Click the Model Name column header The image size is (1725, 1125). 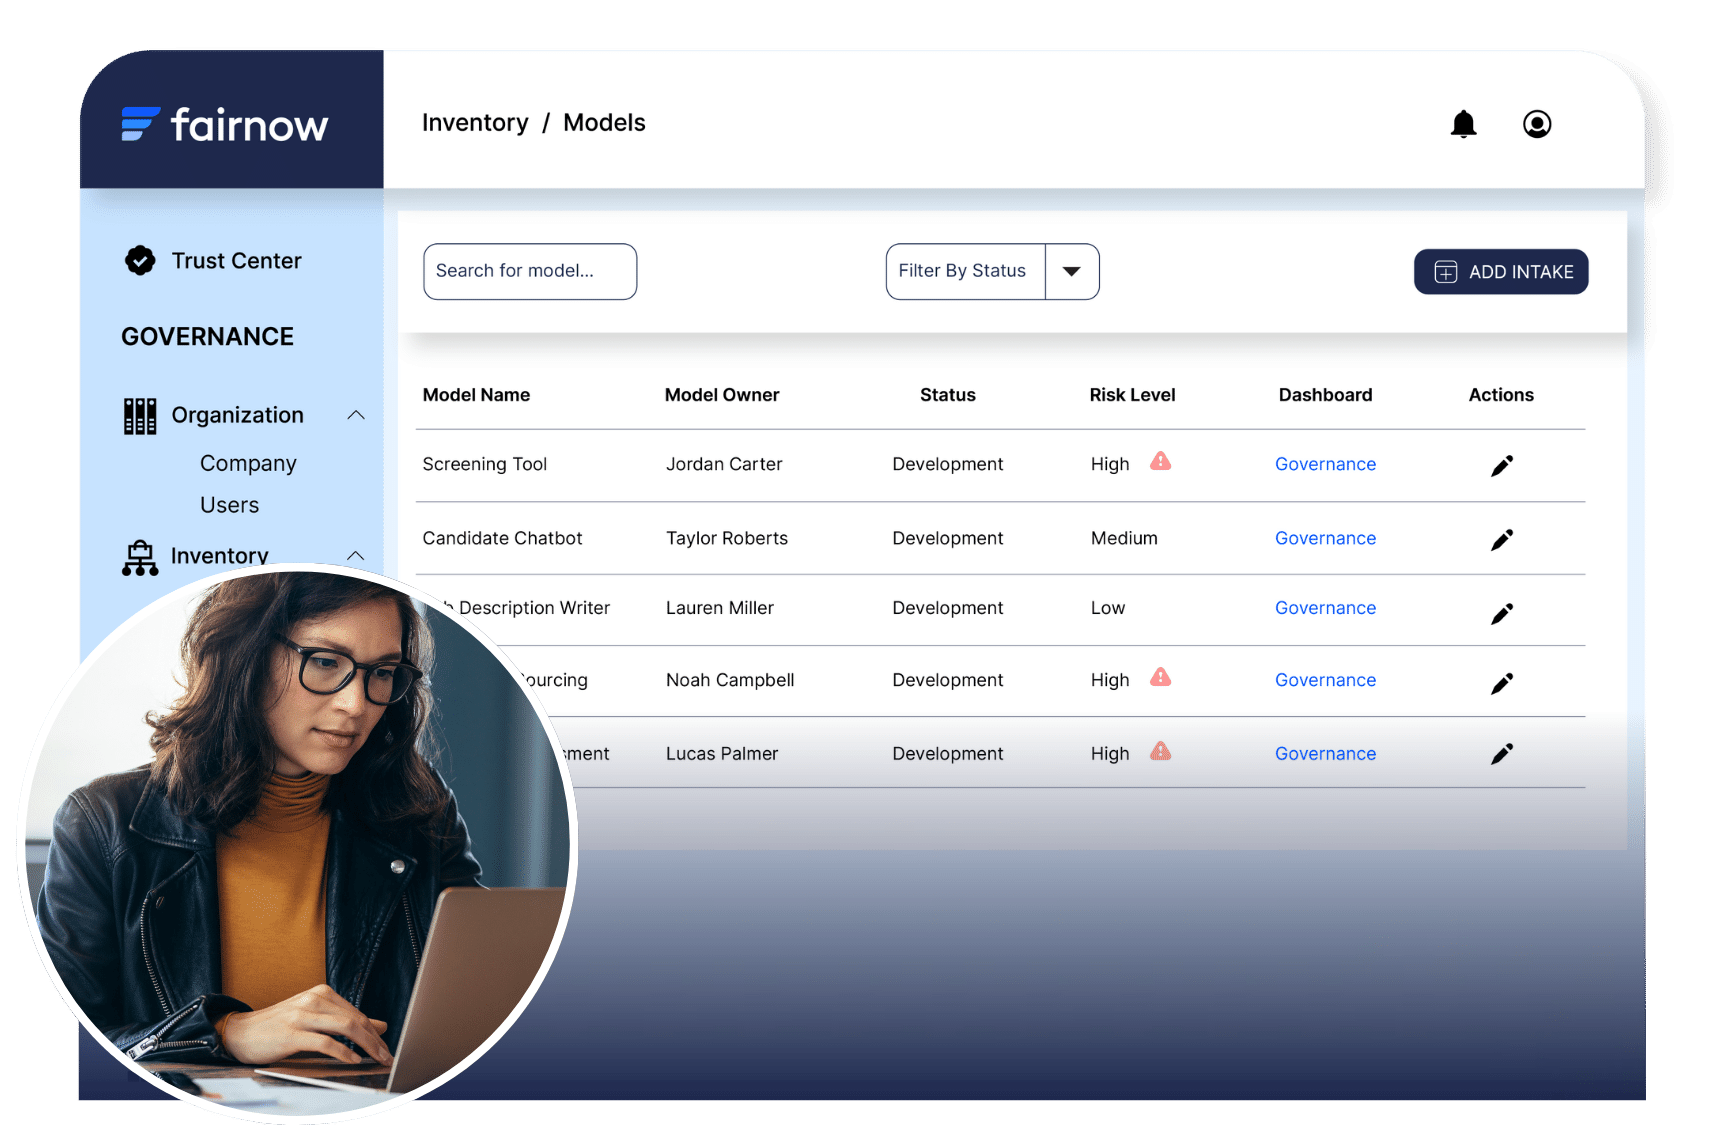(x=476, y=395)
